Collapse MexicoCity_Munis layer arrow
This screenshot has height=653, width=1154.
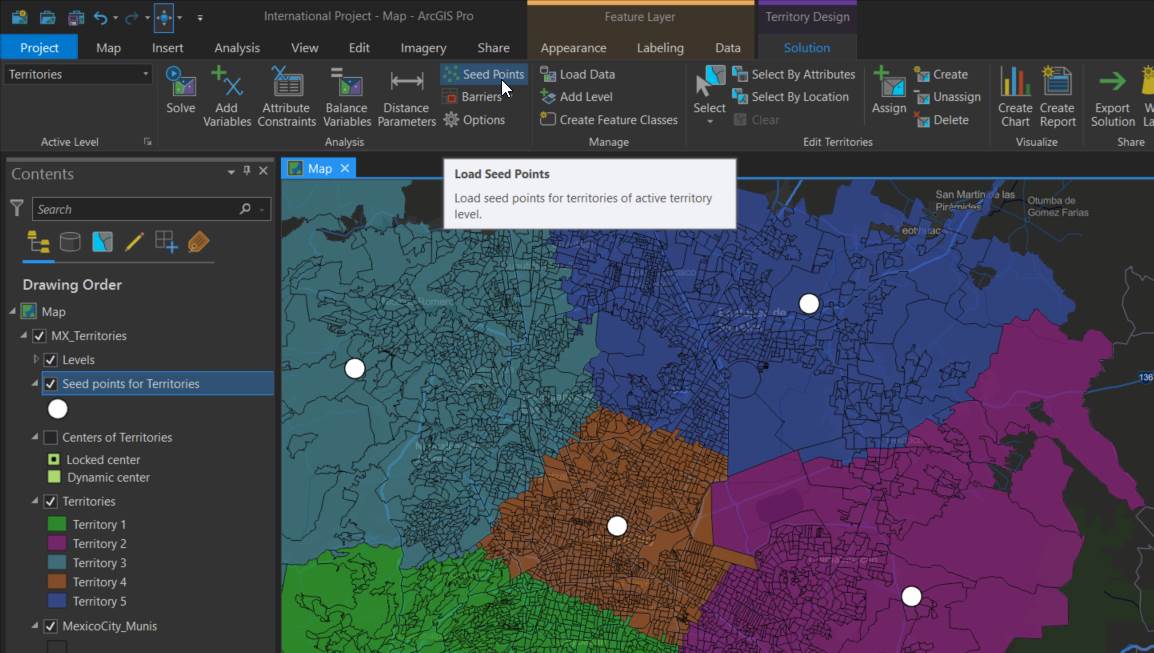tap(35, 626)
